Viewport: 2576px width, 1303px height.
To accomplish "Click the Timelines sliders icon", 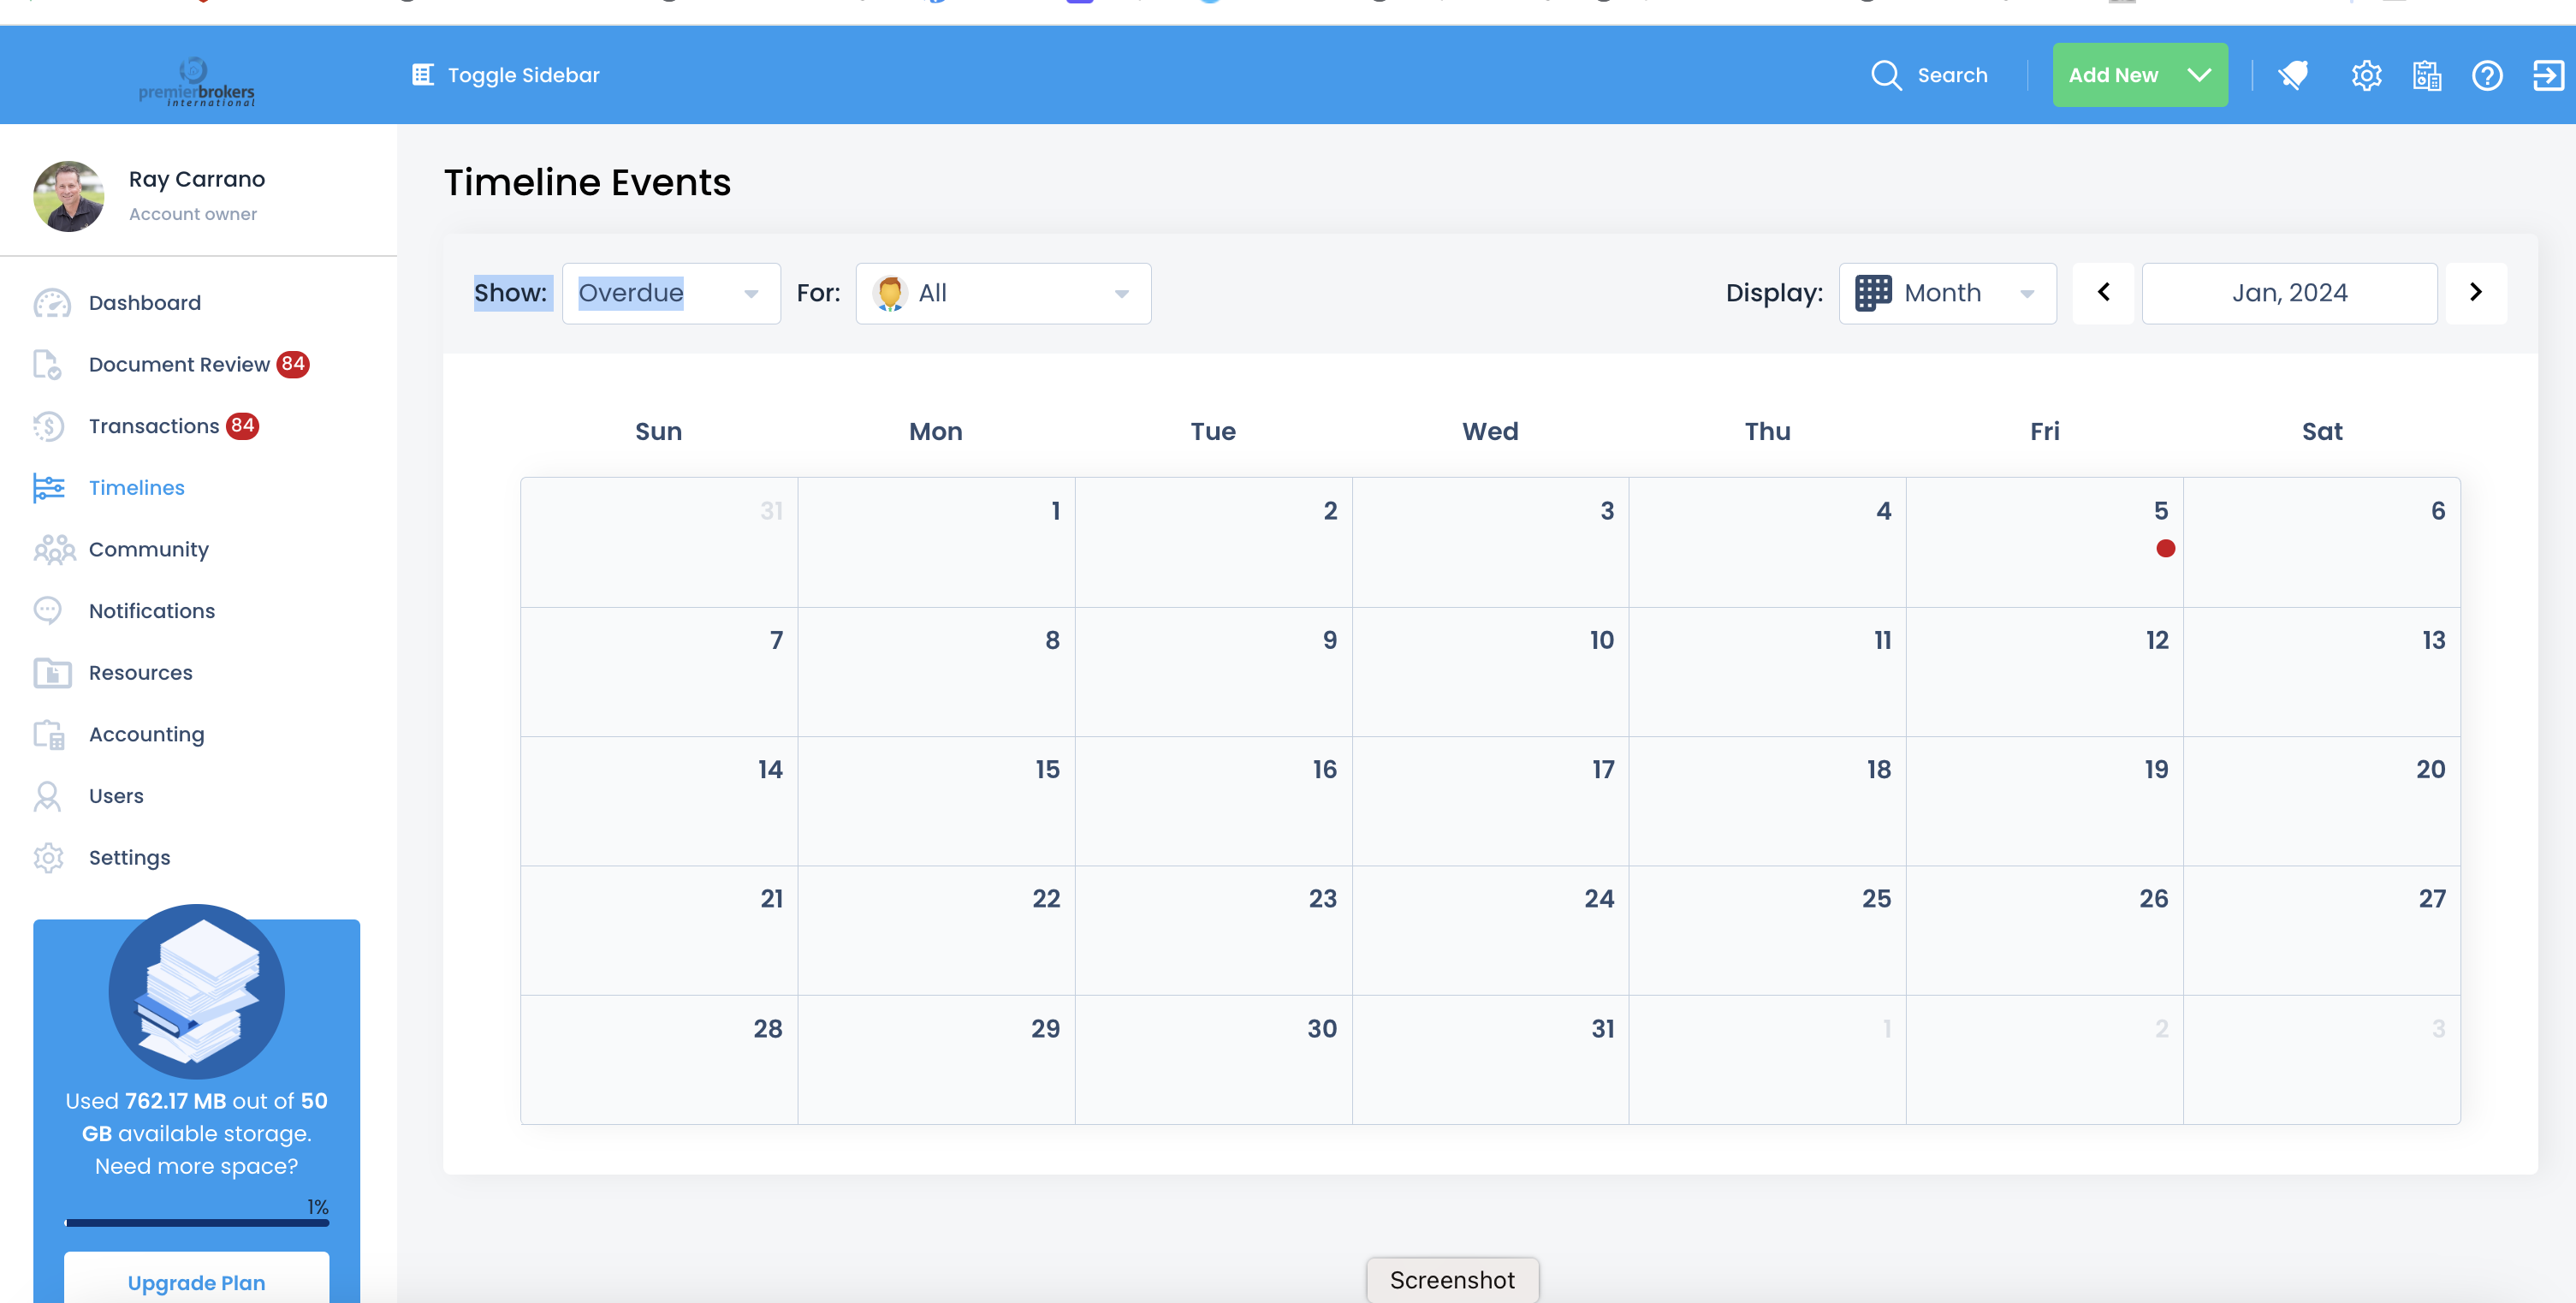I will click(49, 488).
